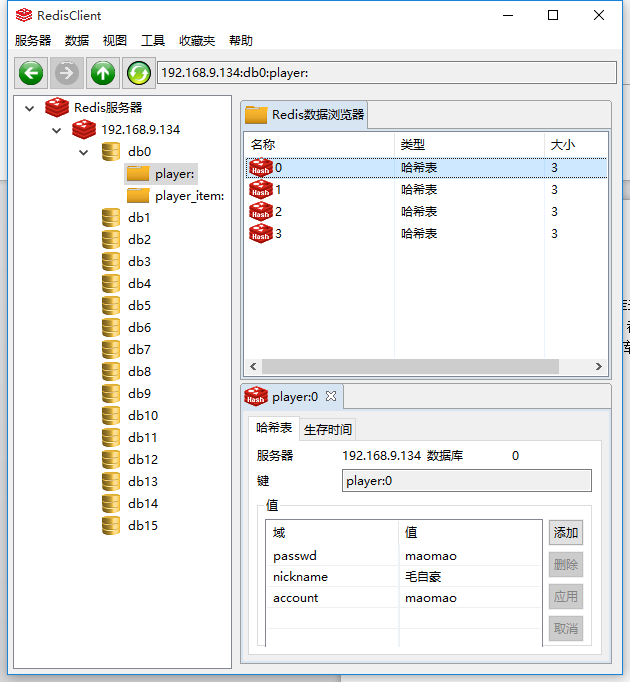This screenshot has width=630, height=682.
Task: Select the db8 database icon
Action: pos(111,371)
